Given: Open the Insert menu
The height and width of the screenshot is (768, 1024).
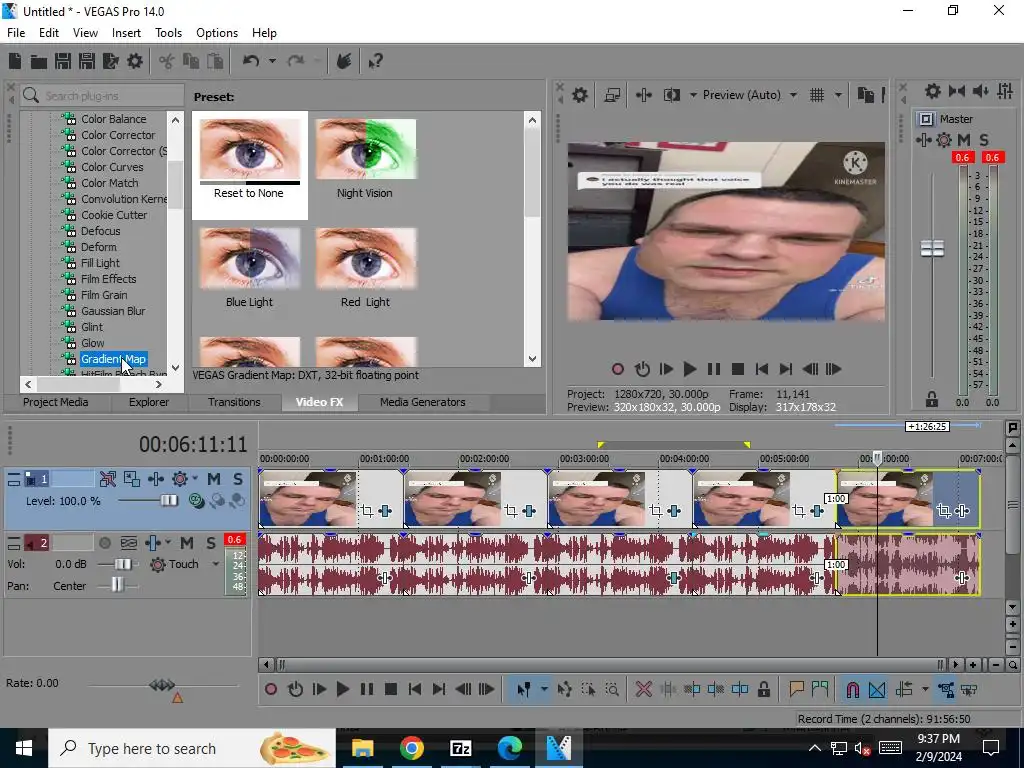Looking at the screenshot, I should (126, 33).
